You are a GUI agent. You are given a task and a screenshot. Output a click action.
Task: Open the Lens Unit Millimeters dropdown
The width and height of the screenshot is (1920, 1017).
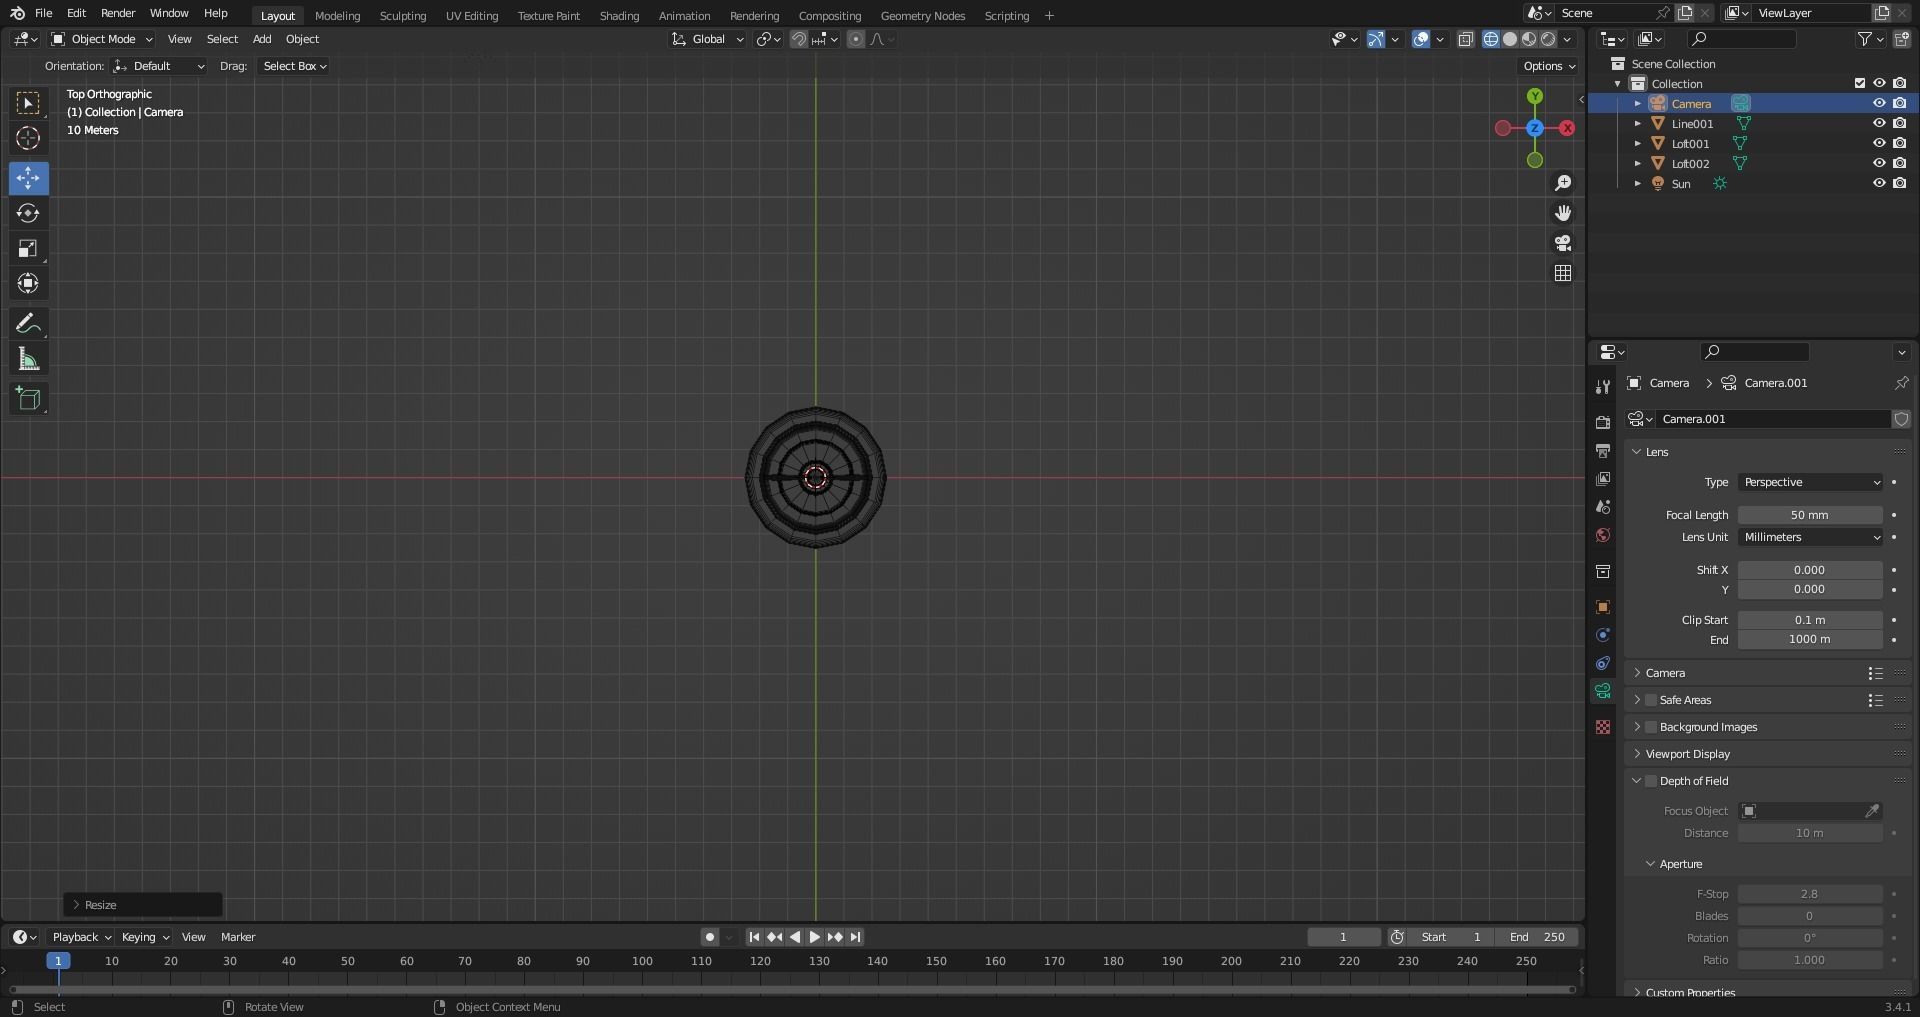[x=1811, y=537]
